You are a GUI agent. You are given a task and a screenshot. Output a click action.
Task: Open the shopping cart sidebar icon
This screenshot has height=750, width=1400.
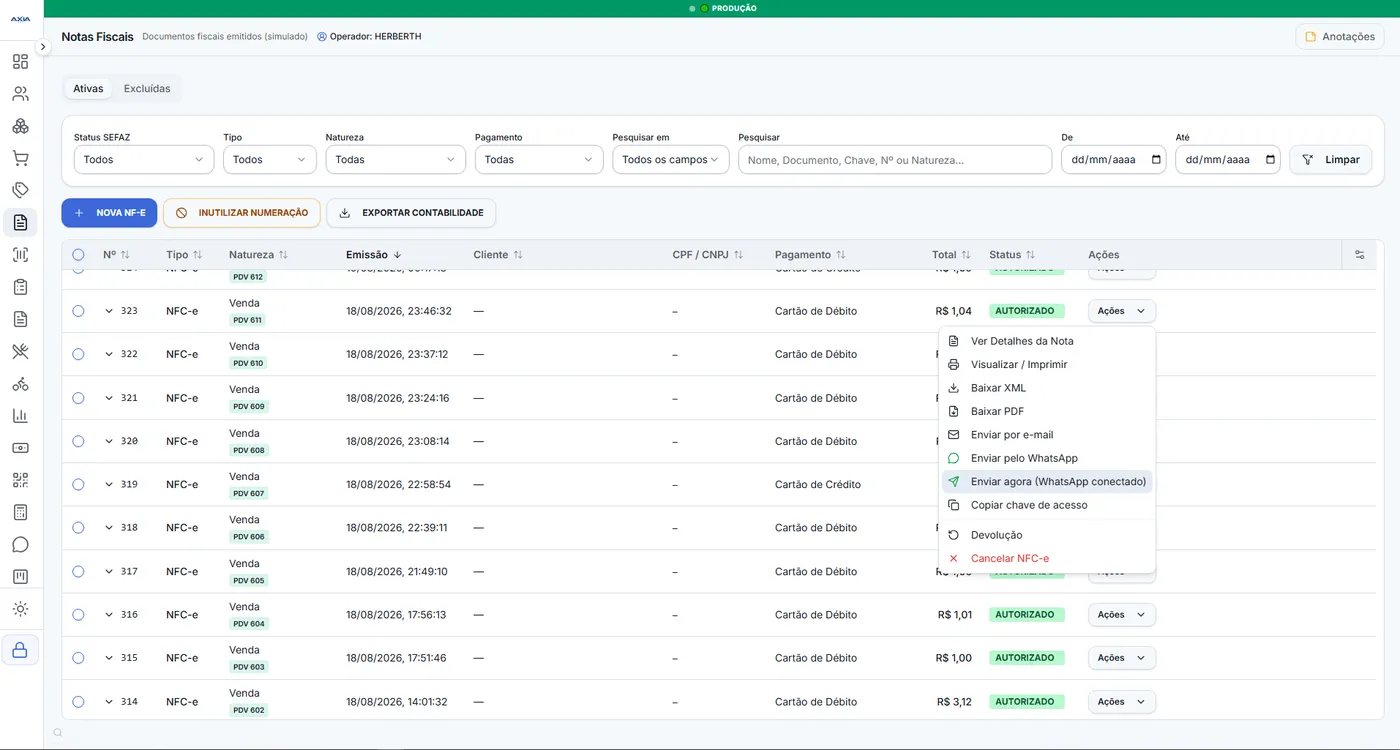click(20, 158)
